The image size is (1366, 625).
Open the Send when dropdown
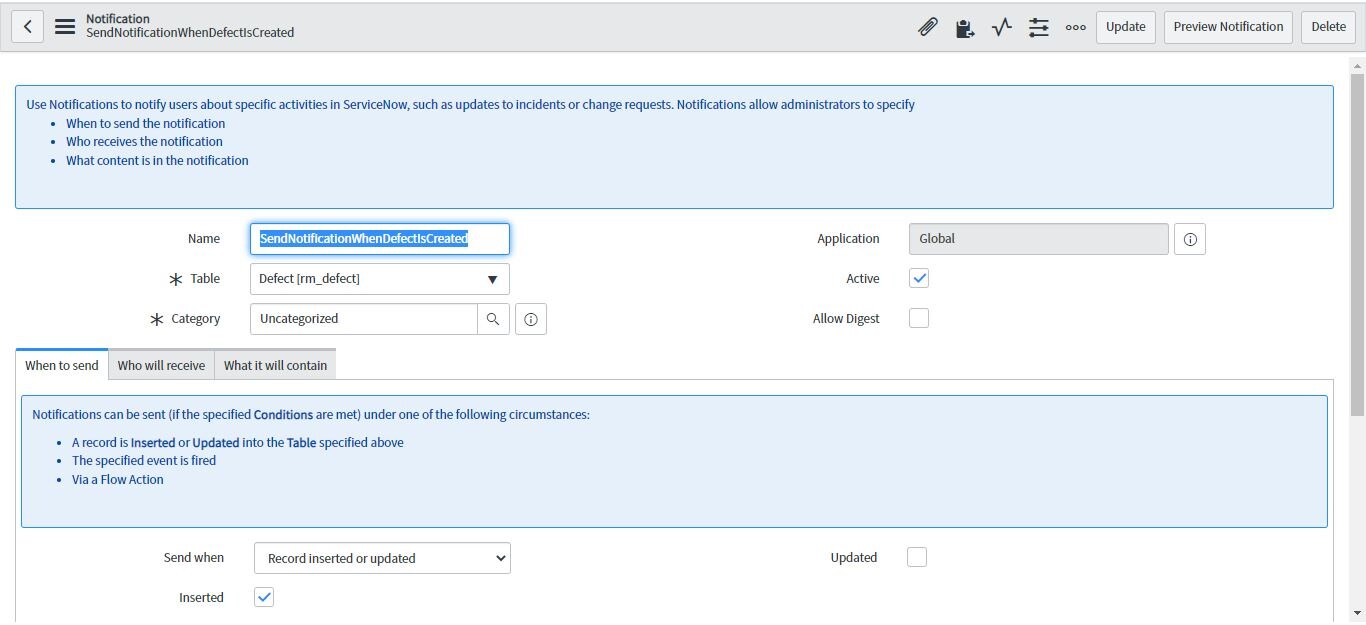[382, 557]
